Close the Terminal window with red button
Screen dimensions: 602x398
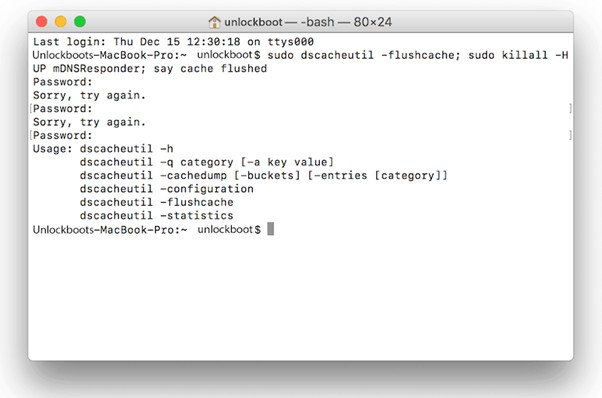click(41, 21)
